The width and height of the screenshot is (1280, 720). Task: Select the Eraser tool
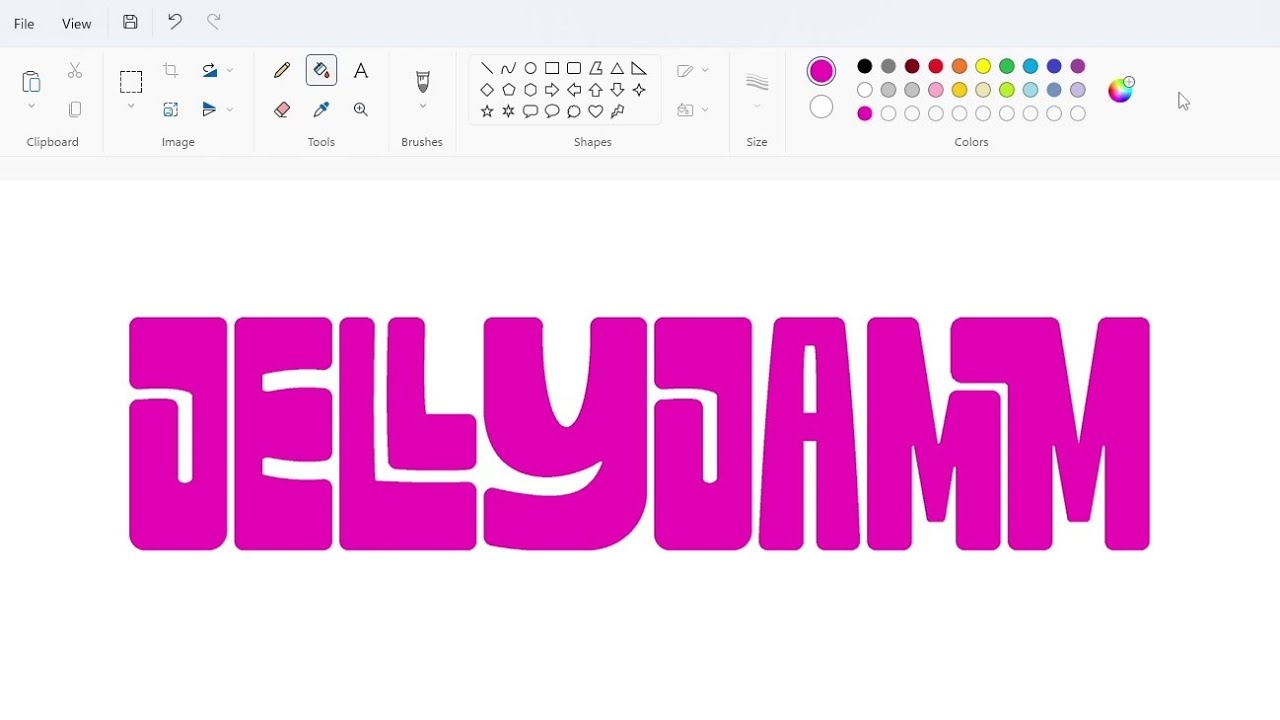(282, 109)
